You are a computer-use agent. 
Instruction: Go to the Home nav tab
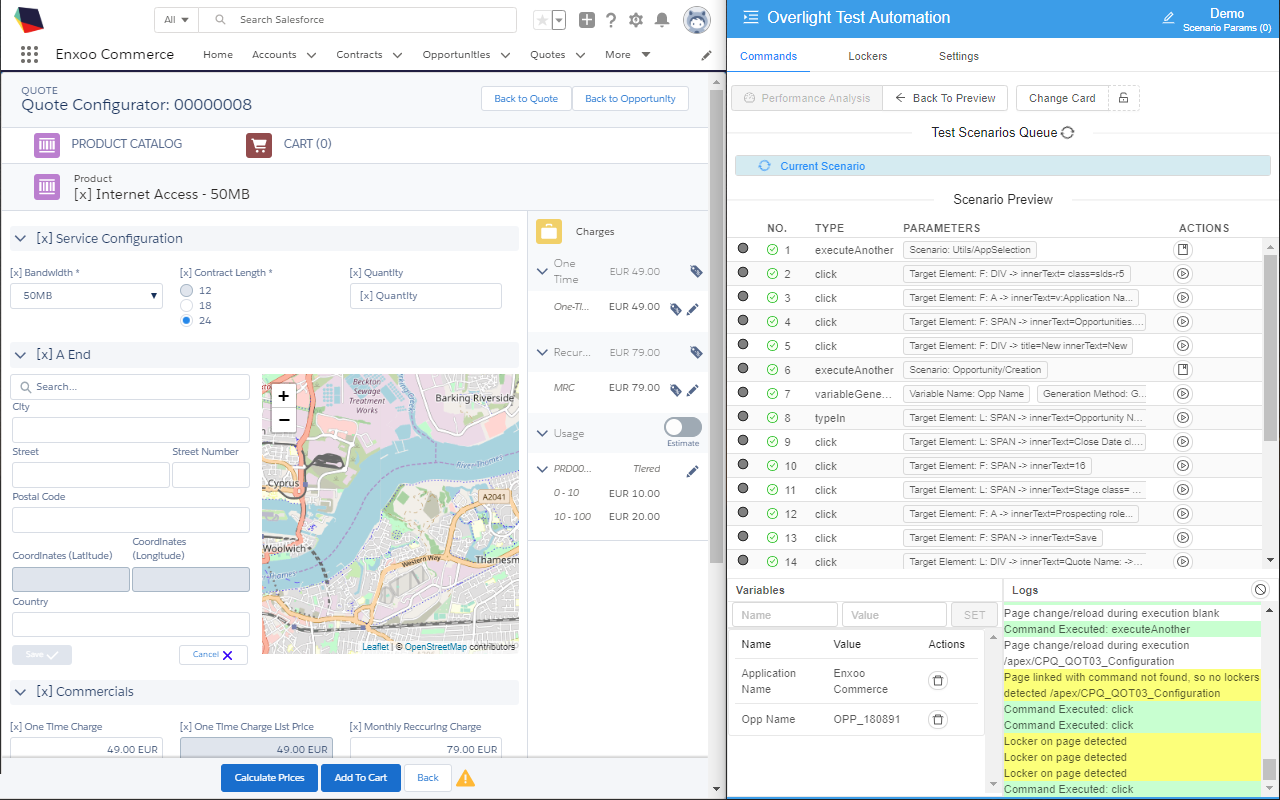pos(218,55)
